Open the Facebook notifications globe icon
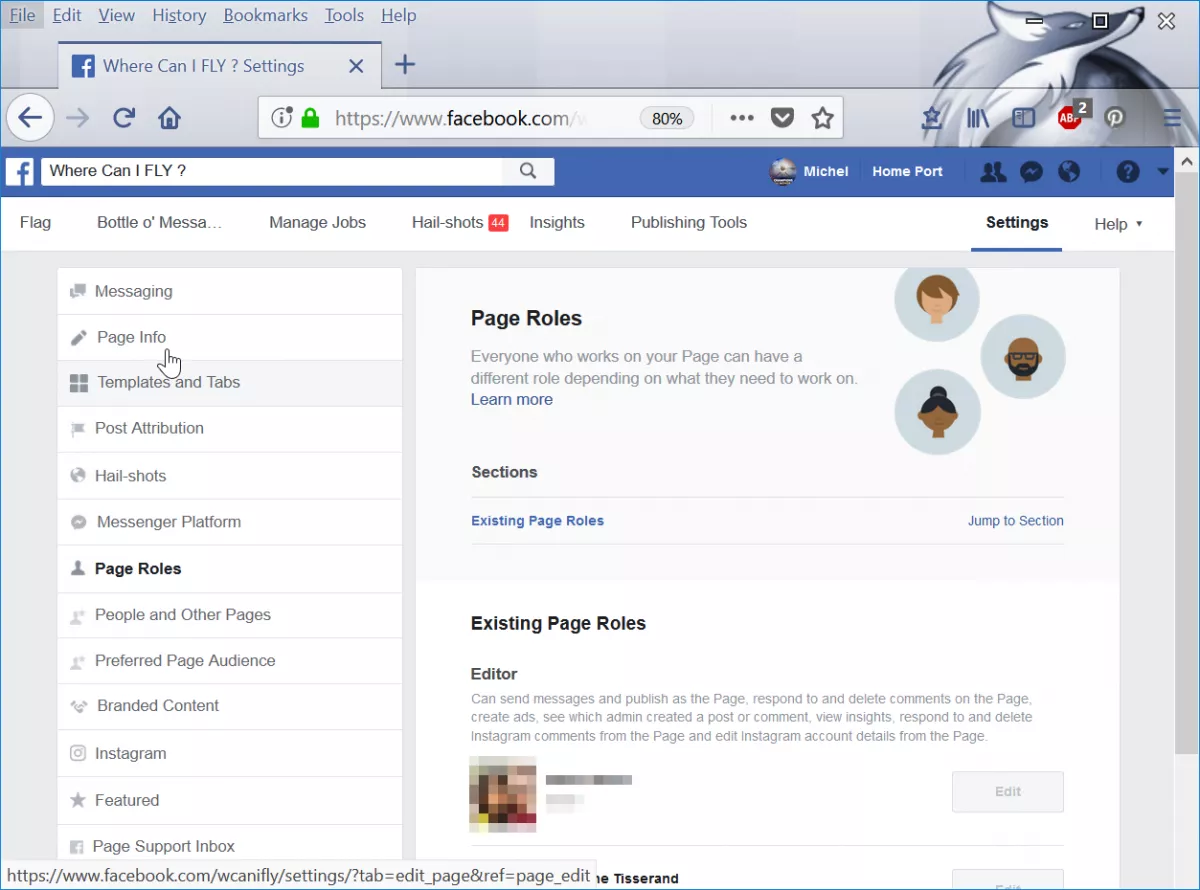 (1069, 172)
